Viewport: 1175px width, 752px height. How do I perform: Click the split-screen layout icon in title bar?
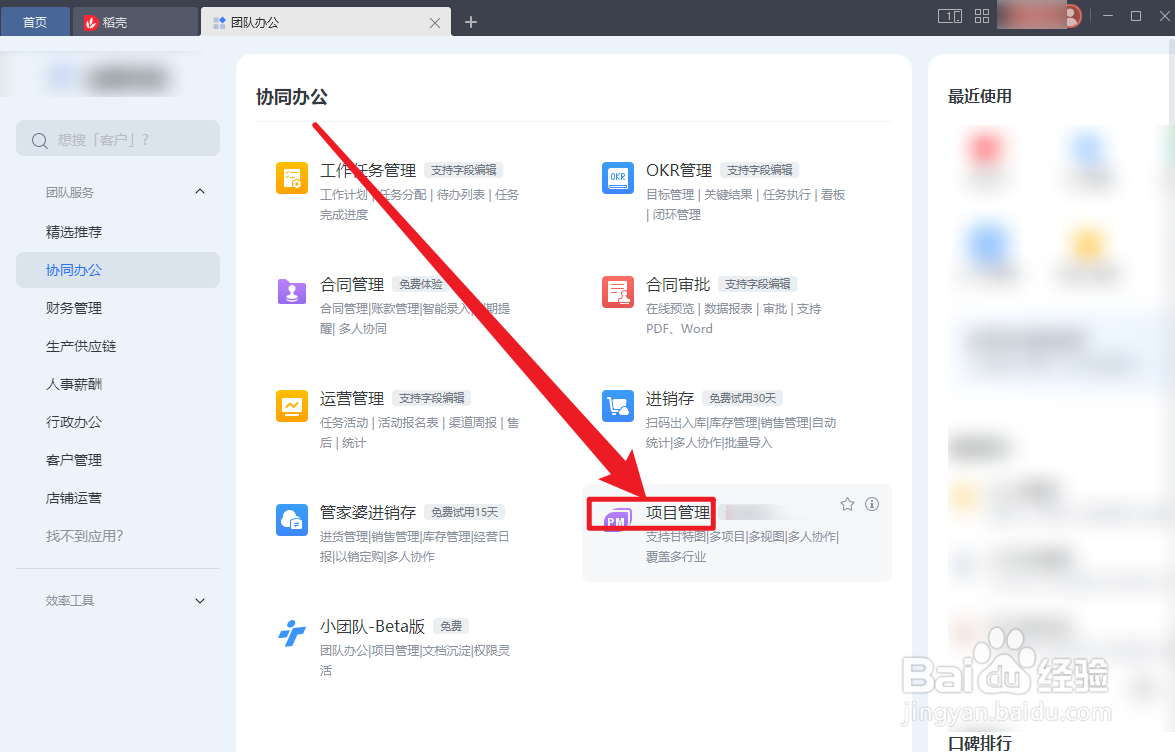coord(949,16)
